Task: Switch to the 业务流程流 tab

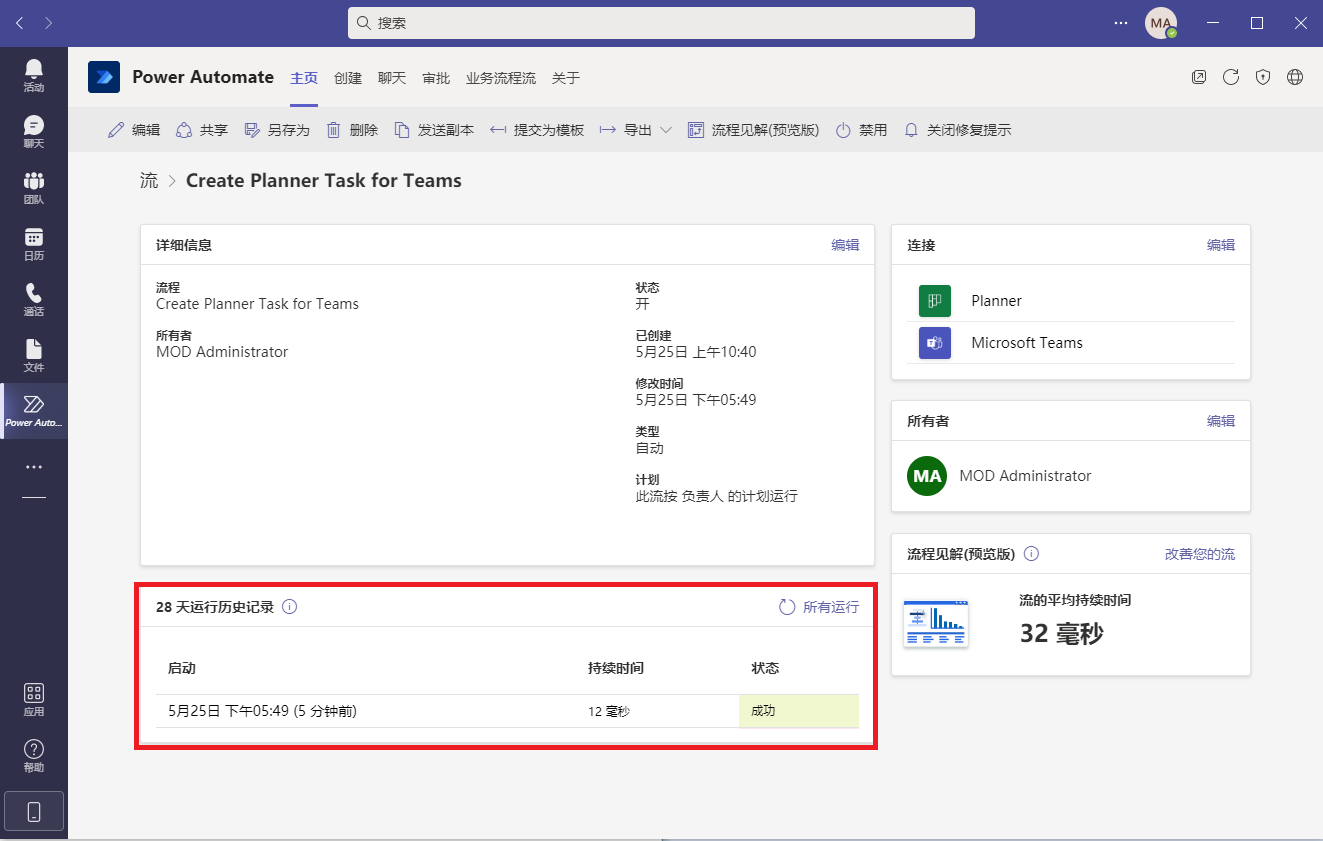Action: pyautogui.click(x=501, y=78)
